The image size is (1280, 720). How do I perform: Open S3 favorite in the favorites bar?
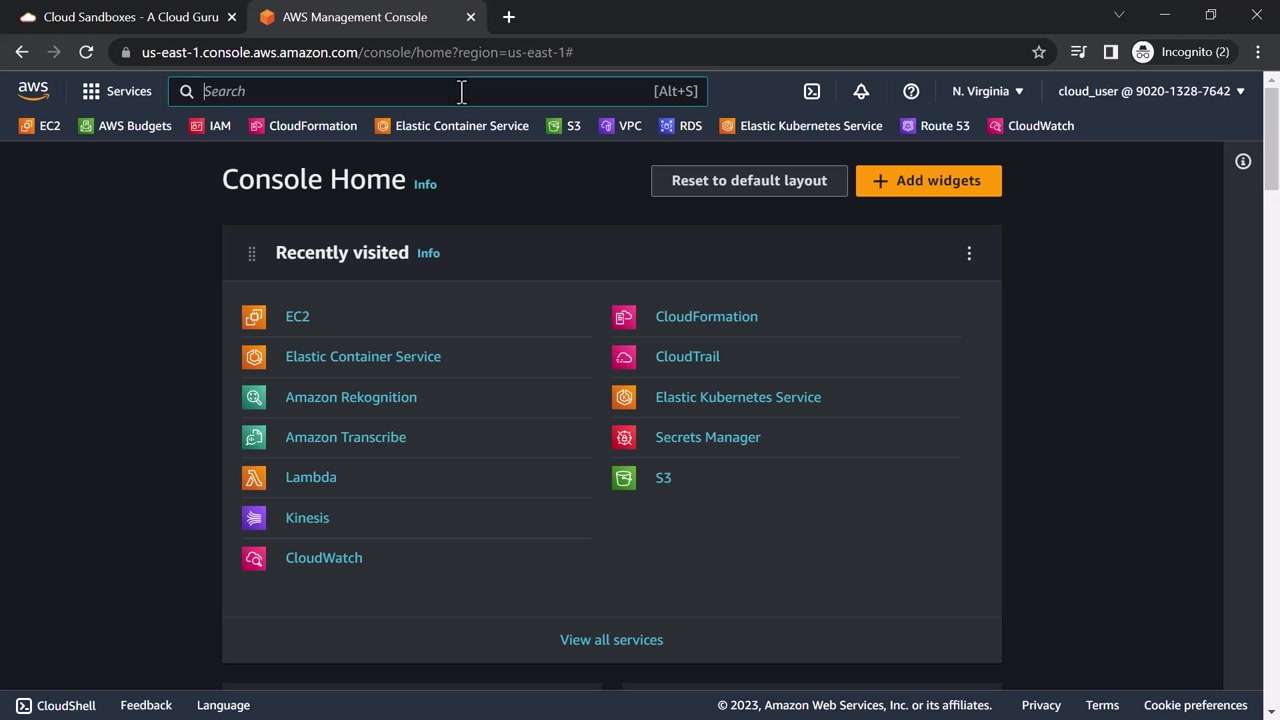[x=564, y=126]
